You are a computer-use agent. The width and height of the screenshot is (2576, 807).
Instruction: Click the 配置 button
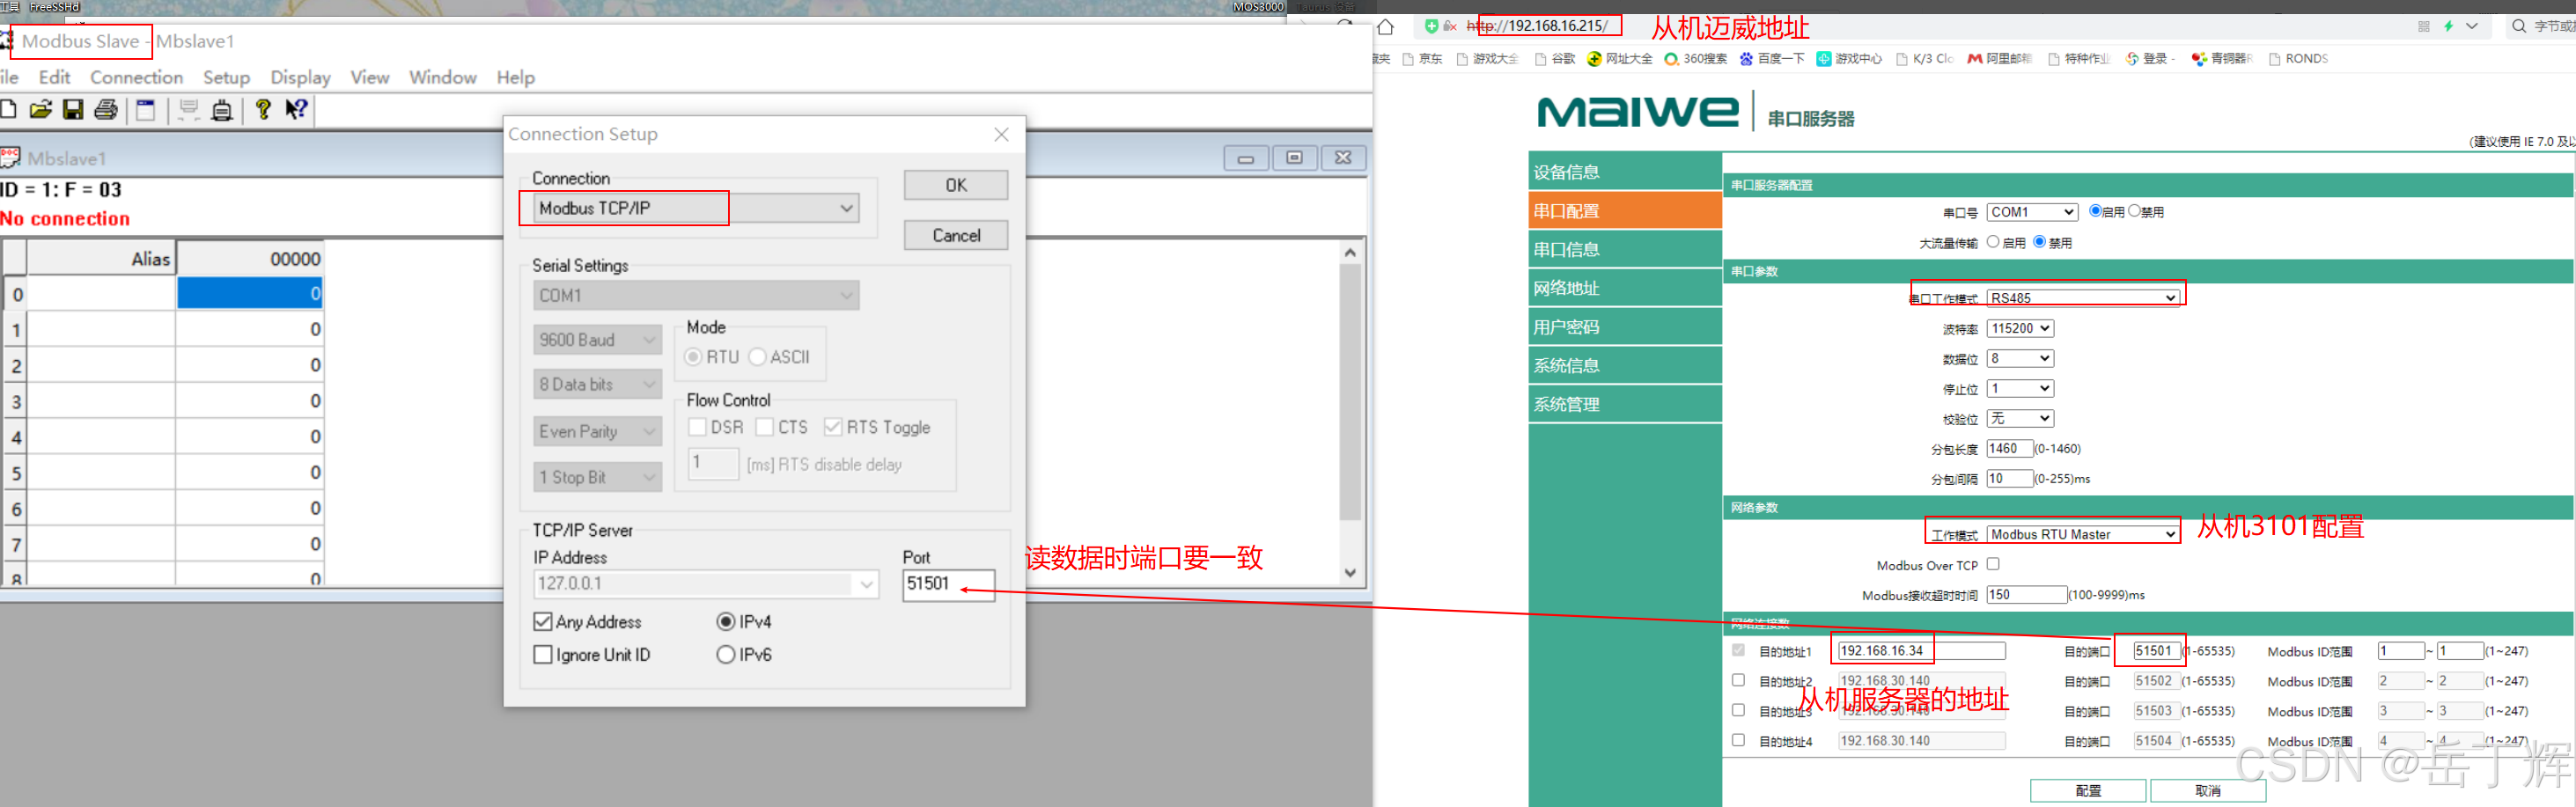pyautogui.click(x=2088, y=791)
